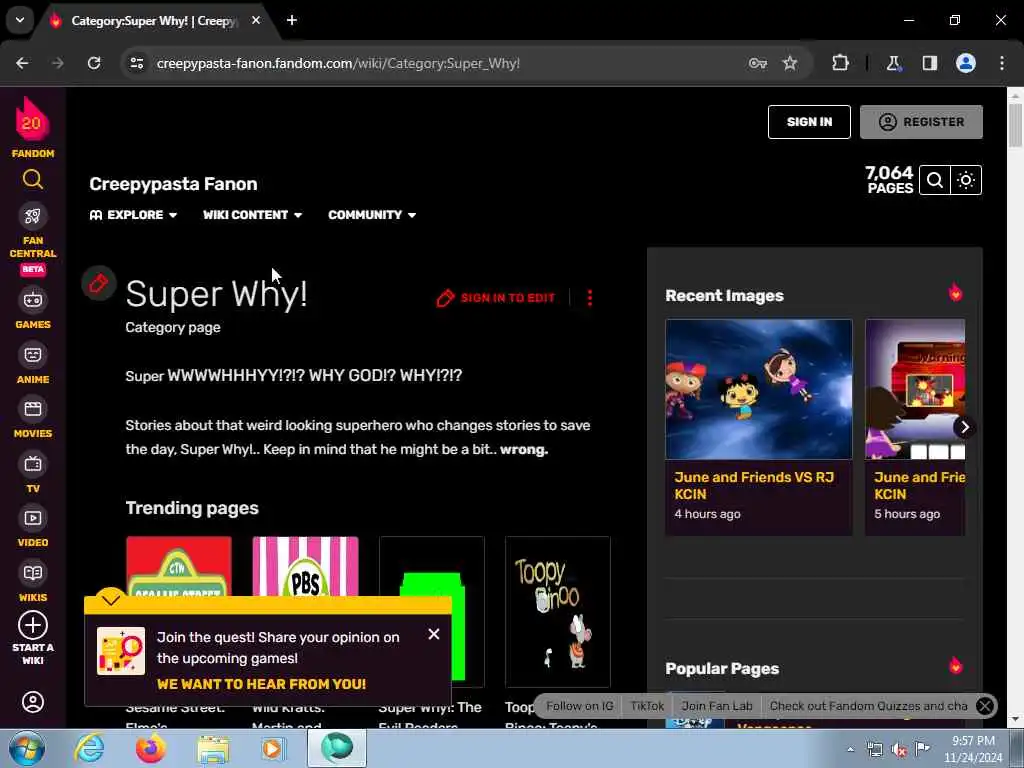
Task: Toggle the browser side panel icon
Action: pos(930,63)
